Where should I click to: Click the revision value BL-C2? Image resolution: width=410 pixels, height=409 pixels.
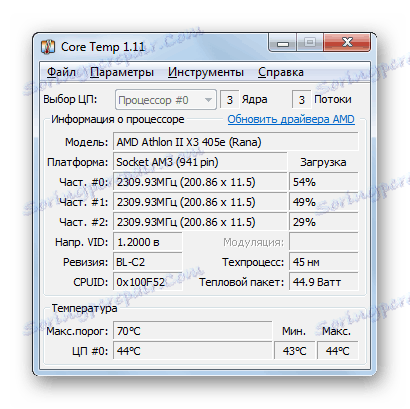point(148,262)
